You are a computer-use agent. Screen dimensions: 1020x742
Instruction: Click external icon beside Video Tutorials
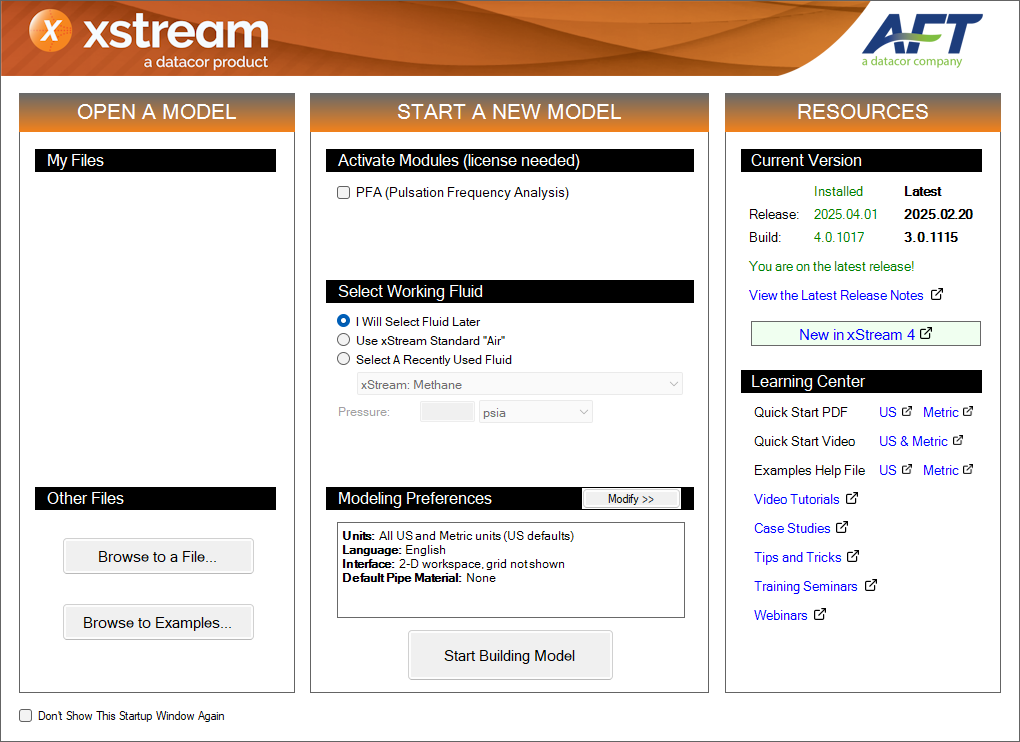pos(852,498)
